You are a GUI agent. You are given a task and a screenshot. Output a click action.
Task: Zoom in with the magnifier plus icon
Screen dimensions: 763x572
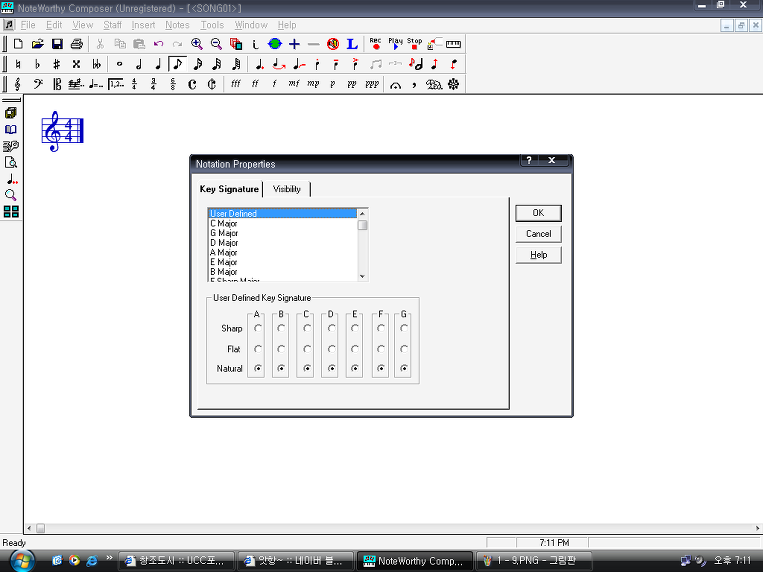[197, 44]
